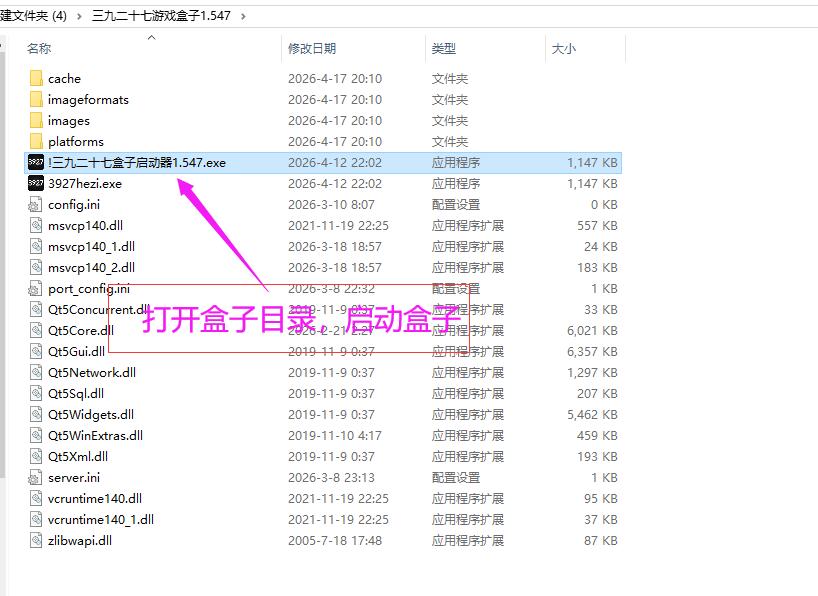Image resolution: width=818 pixels, height=596 pixels.
Task: Click the cache folder icon
Action: [x=36, y=78]
